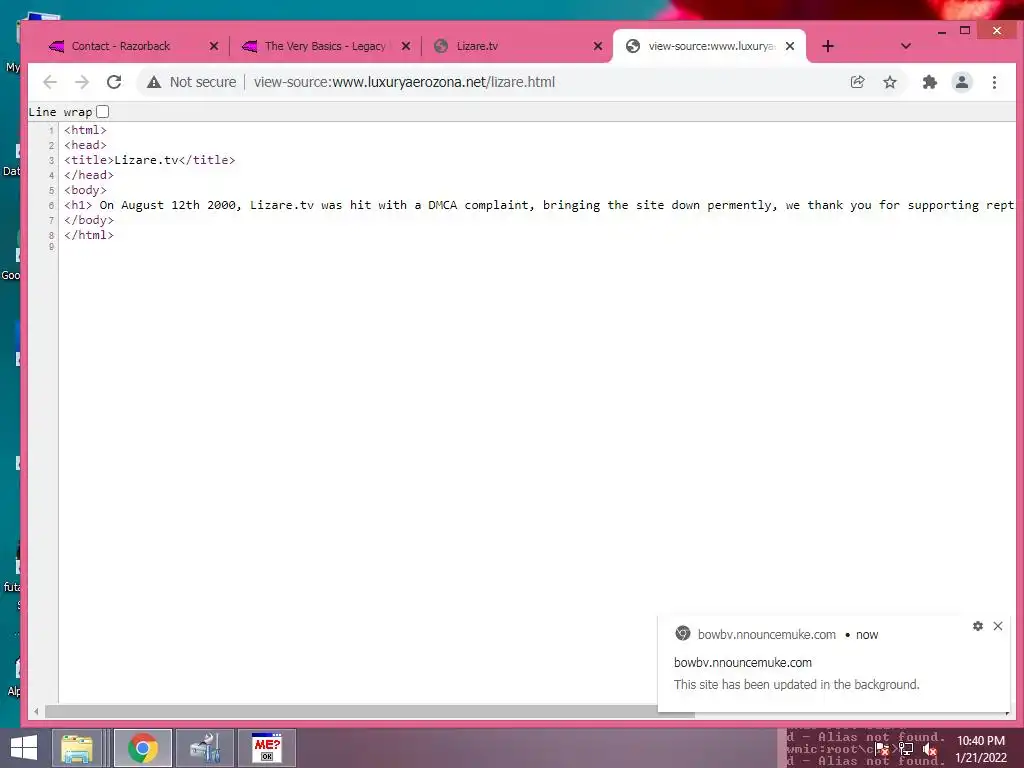
Task: Close The Very Basics tab
Action: click(x=406, y=46)
